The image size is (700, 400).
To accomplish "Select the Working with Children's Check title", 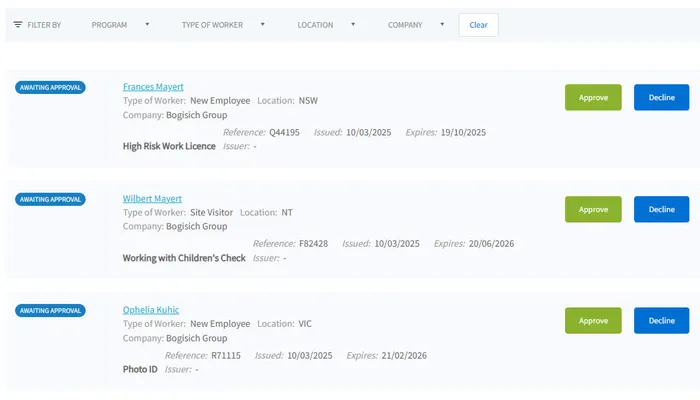I will coord(183,258).
